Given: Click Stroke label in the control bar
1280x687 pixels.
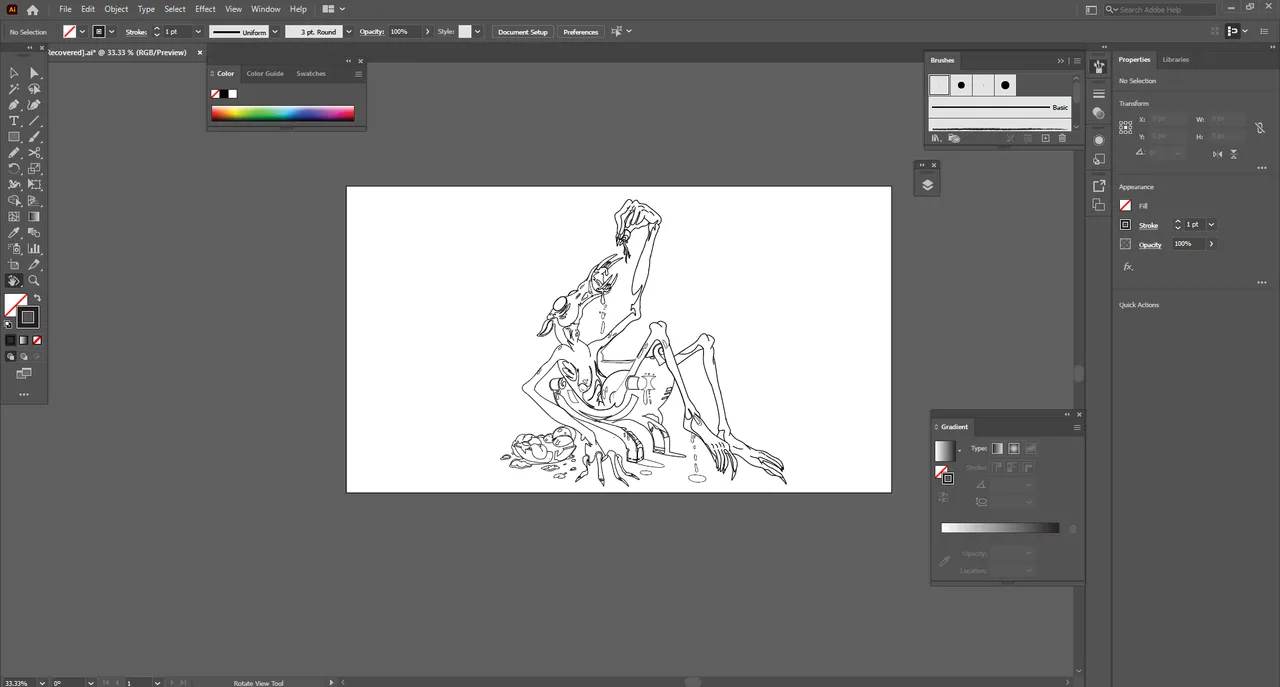Looking at the screenshot, I should point(136,32).
